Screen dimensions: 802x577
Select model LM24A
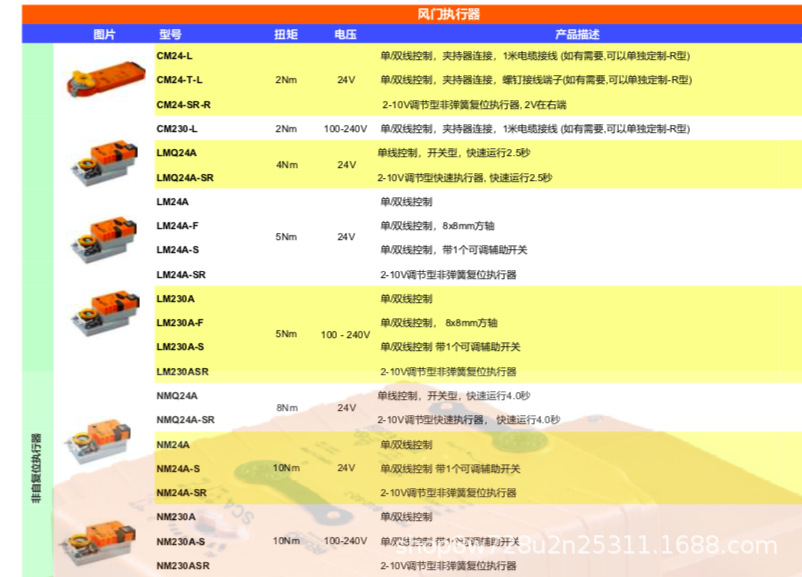(172, 202)
